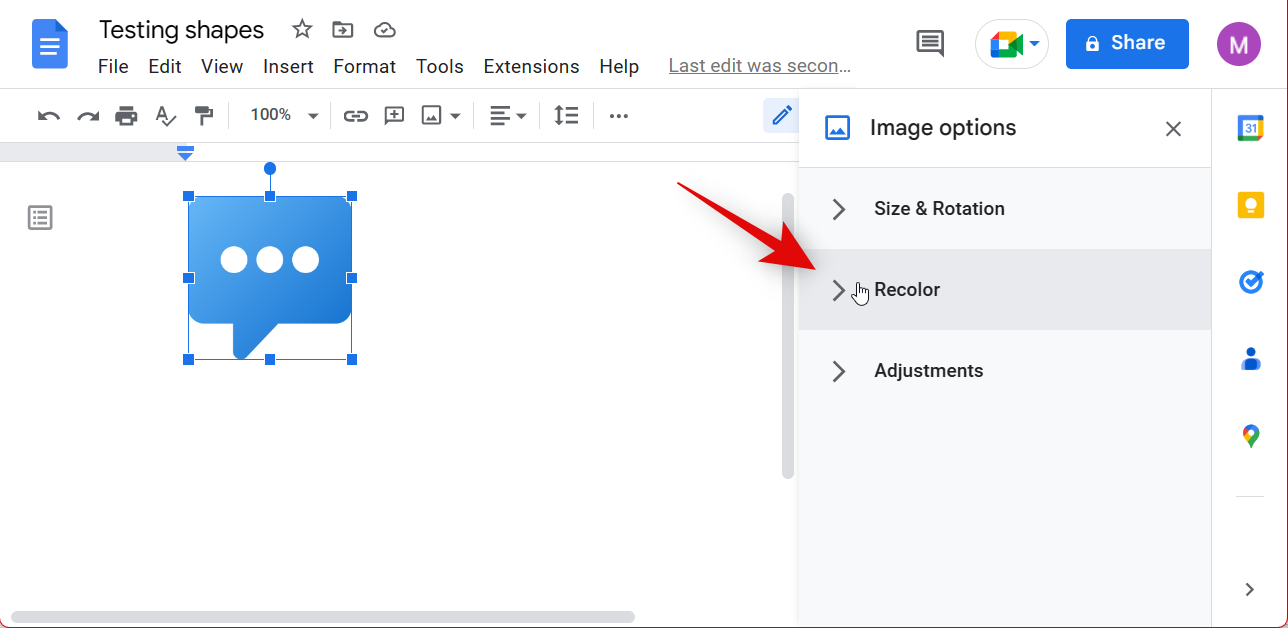1288x628 pixels.
Task: Open the Format menu
Action: [x=365, y=67]
